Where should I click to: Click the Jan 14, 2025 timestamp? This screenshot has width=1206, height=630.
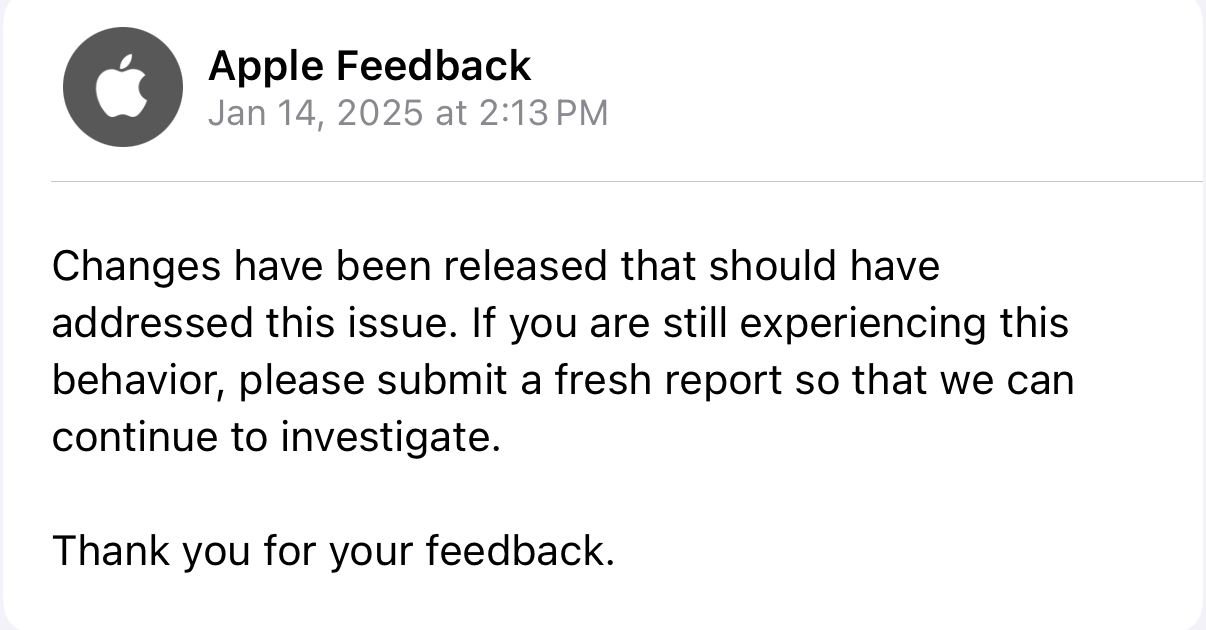(315, 113)
